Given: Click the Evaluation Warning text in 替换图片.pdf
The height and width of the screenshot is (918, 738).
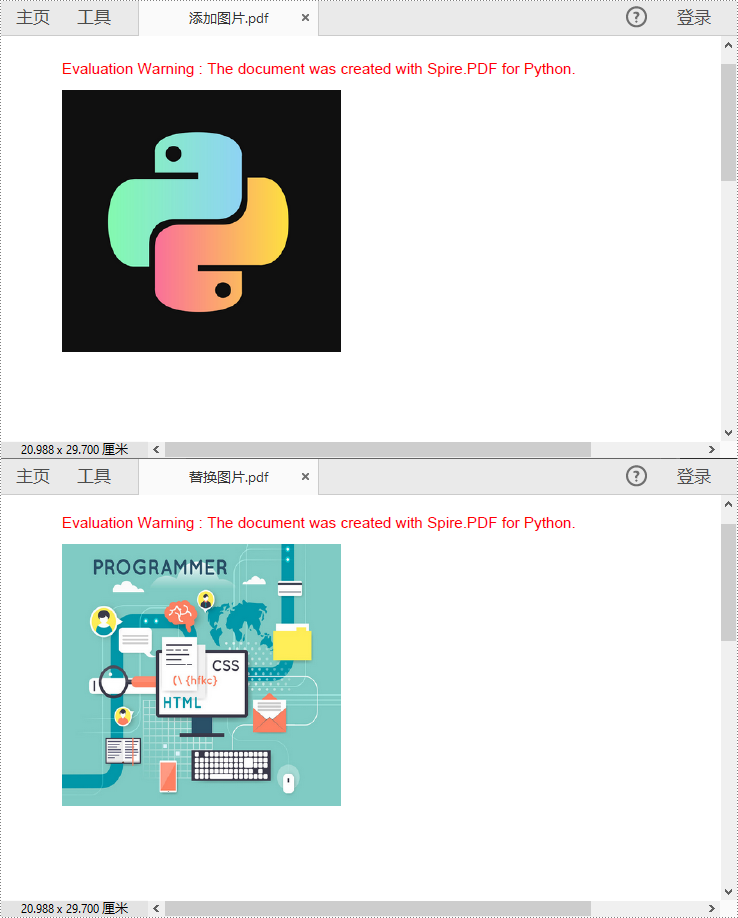Looking at the screenshot, I should coord(318,523).
